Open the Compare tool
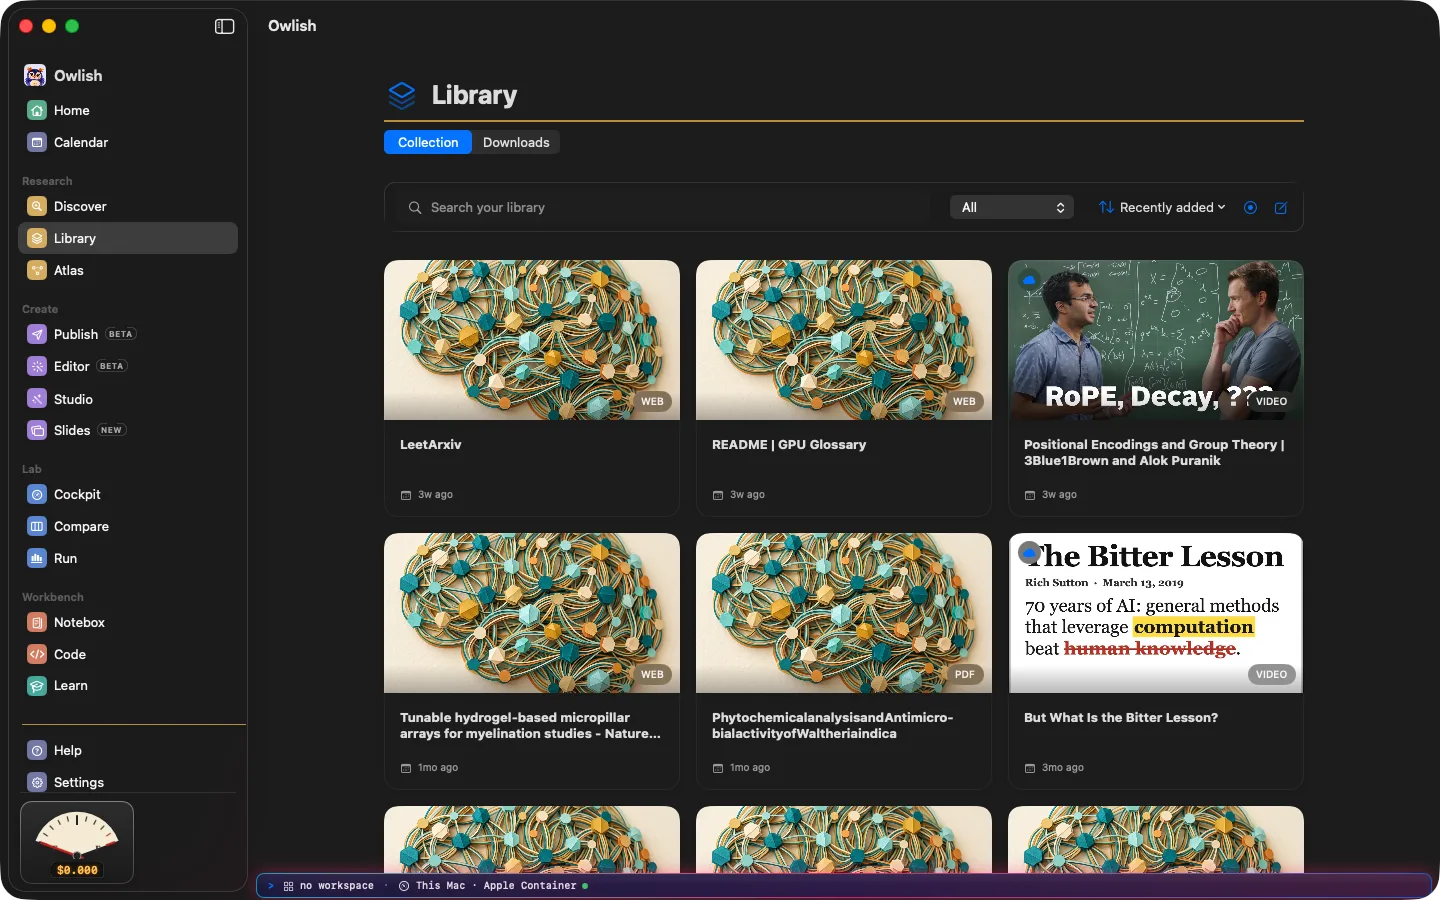Viewport: 1440px width, 900px height. [x=128, y=526]
